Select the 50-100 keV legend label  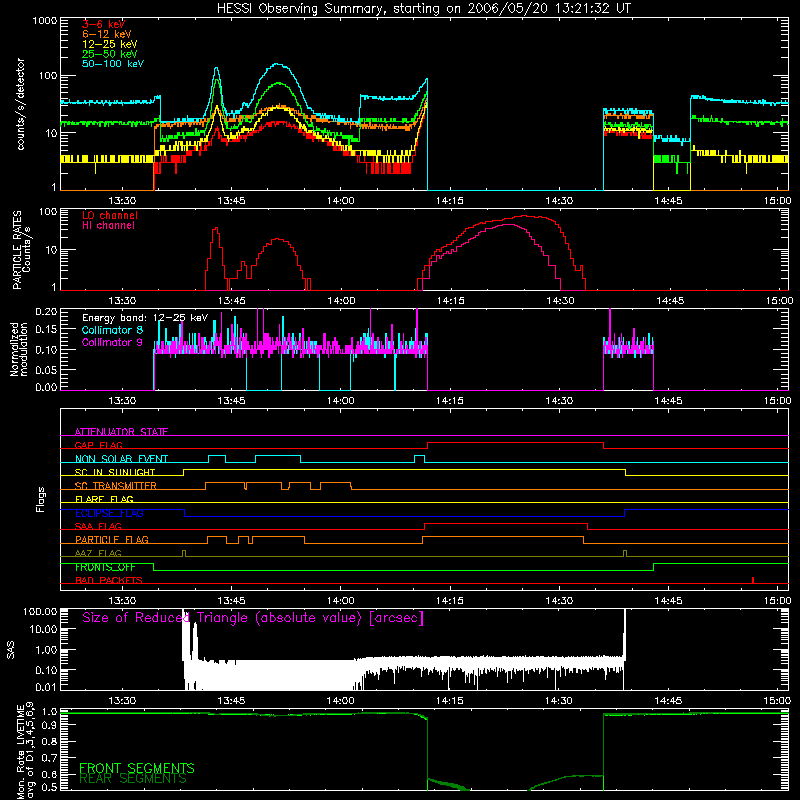[113, 64]
